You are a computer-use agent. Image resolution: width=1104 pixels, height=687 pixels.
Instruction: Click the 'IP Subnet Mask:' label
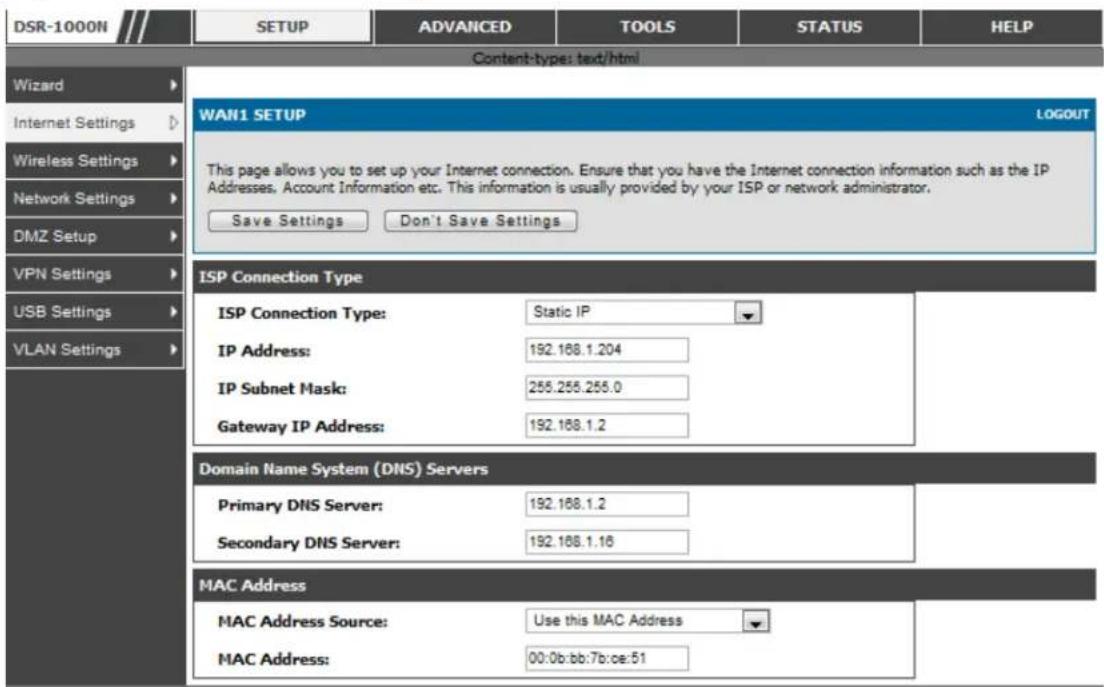click(282, 389)
